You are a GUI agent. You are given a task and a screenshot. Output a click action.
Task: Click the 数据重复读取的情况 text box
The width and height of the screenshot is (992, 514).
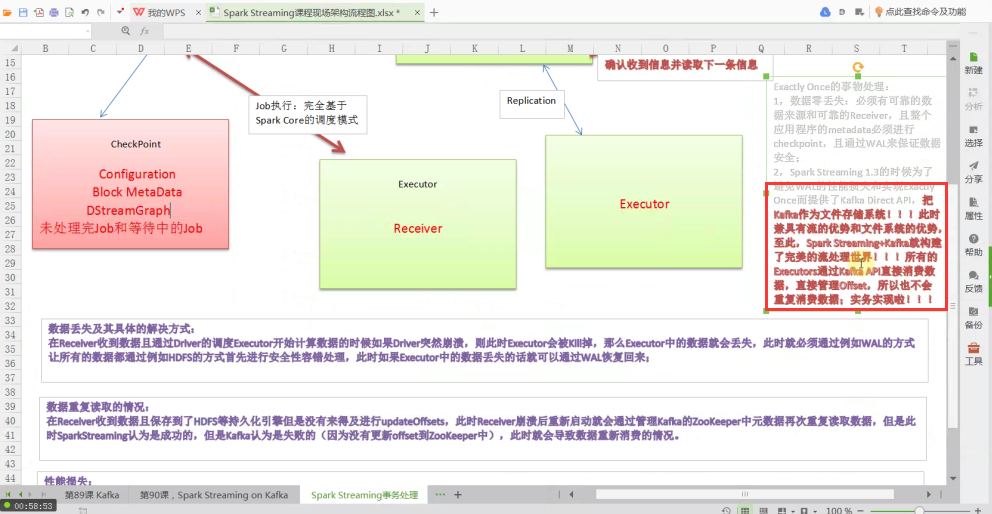[483, 429]
